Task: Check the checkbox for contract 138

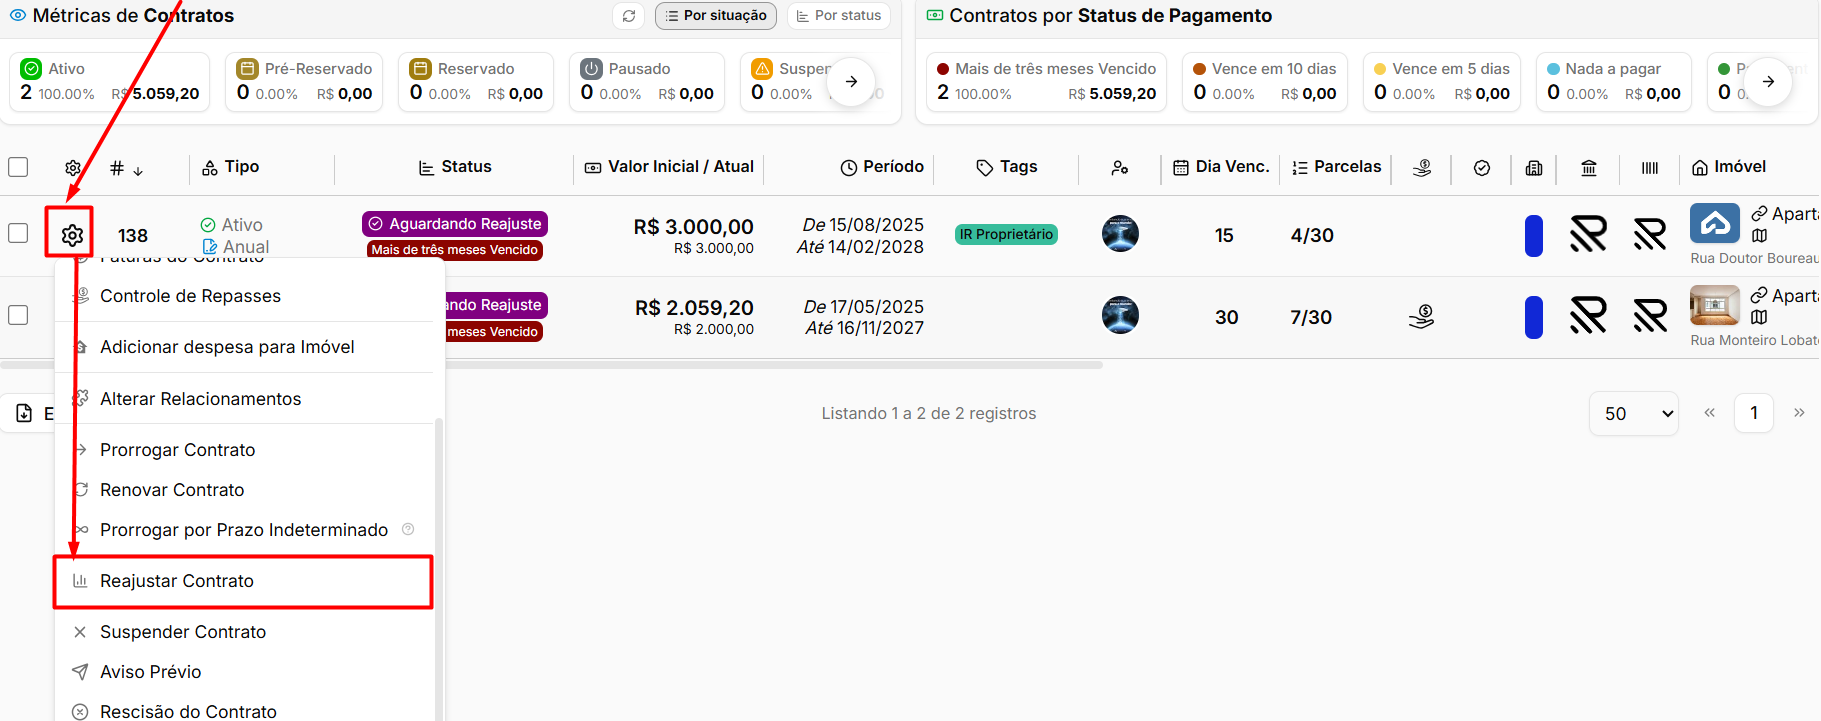Action: [18, 233]
